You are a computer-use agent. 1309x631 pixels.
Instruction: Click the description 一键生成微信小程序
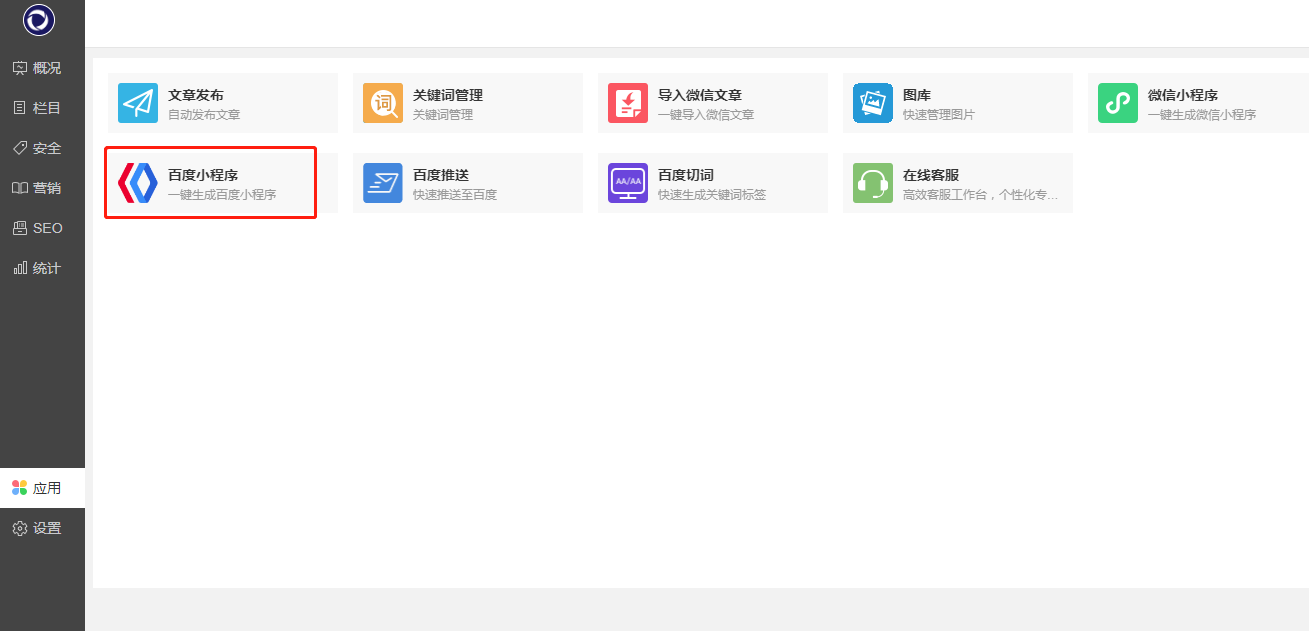click(1202, 115)
